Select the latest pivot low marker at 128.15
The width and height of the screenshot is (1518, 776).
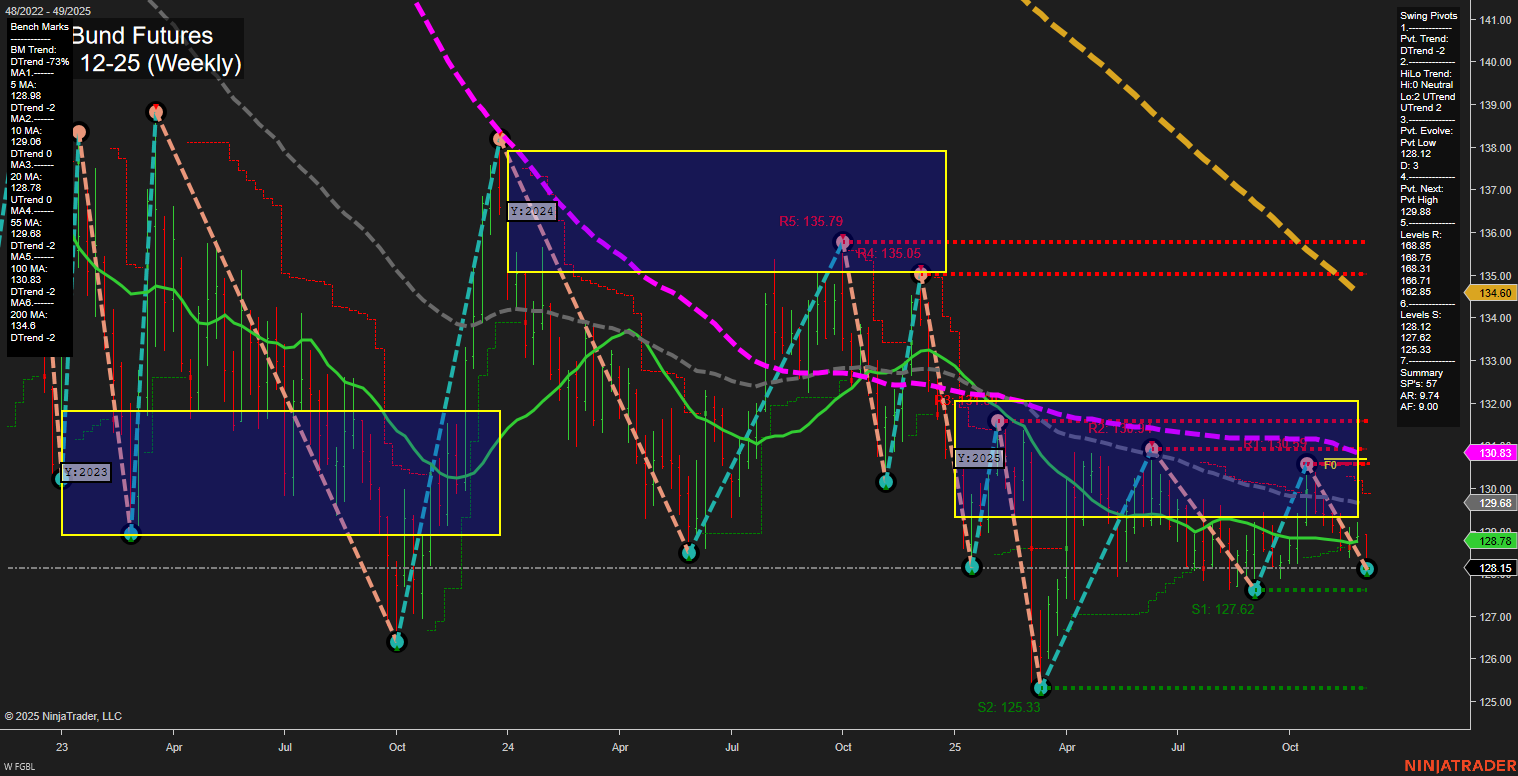click(1368, 568)
